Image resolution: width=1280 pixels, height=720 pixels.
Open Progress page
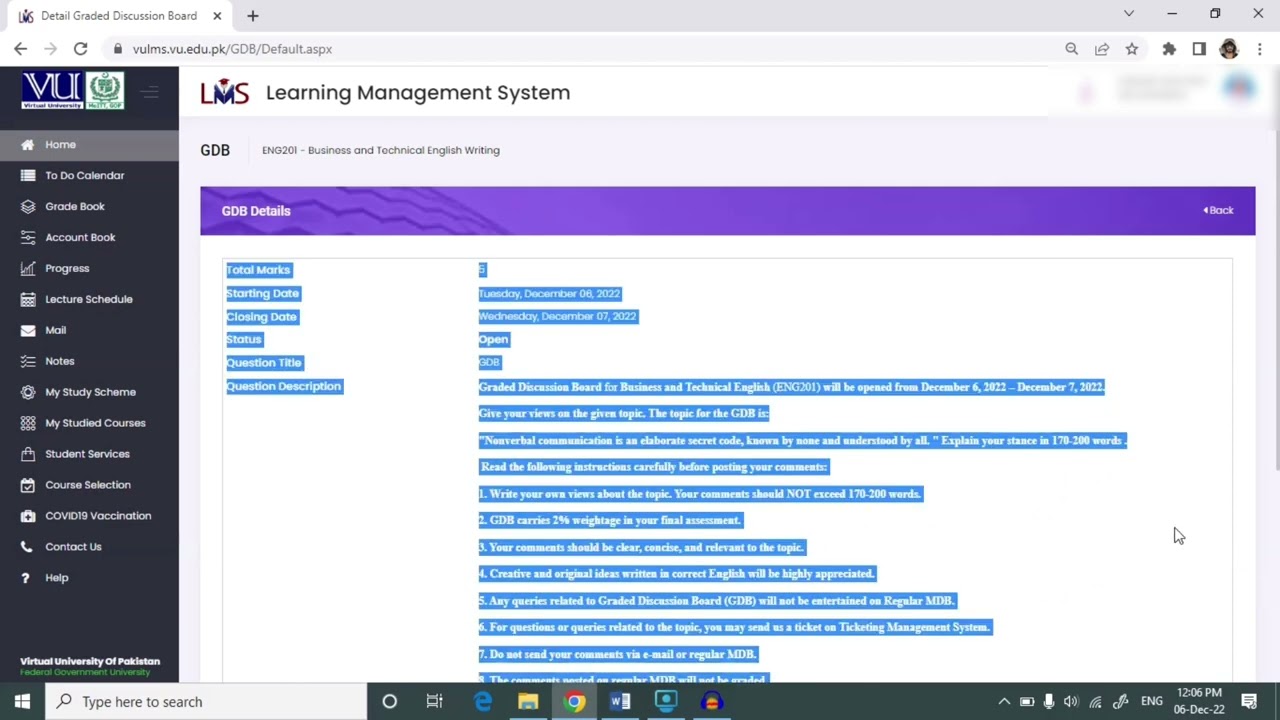pos(67,269)
